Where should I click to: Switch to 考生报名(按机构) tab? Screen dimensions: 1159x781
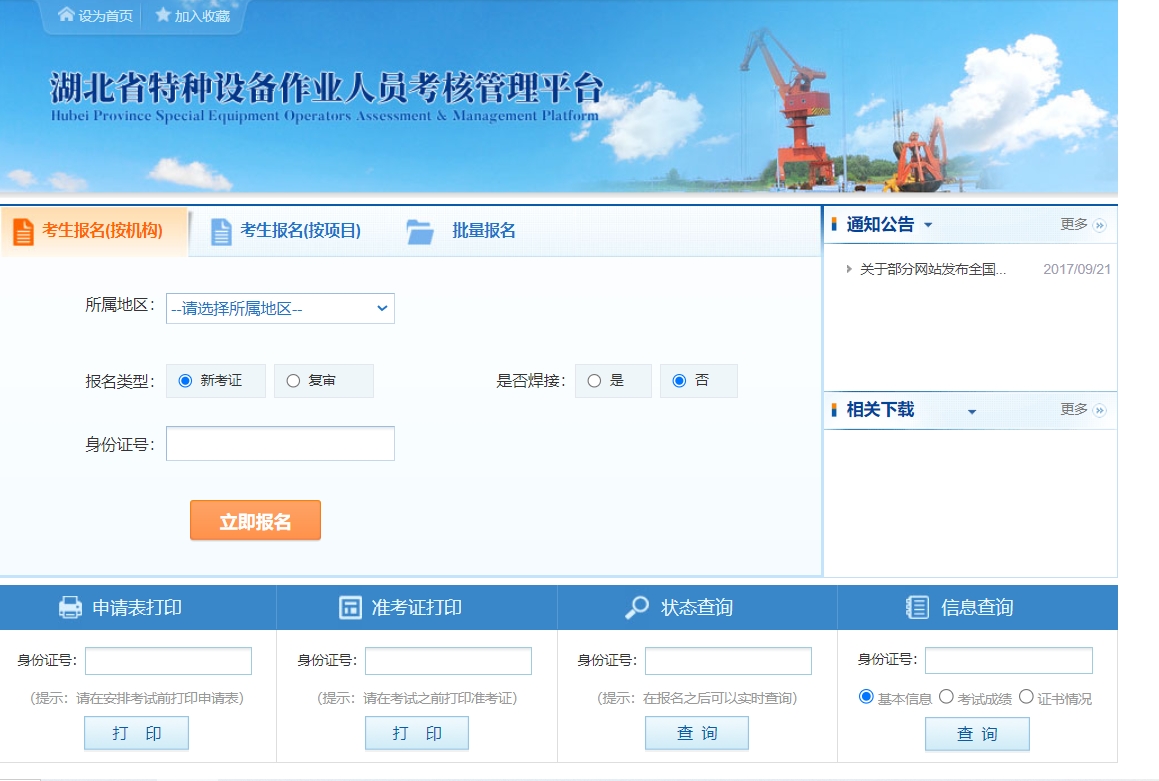coord(95,231)
